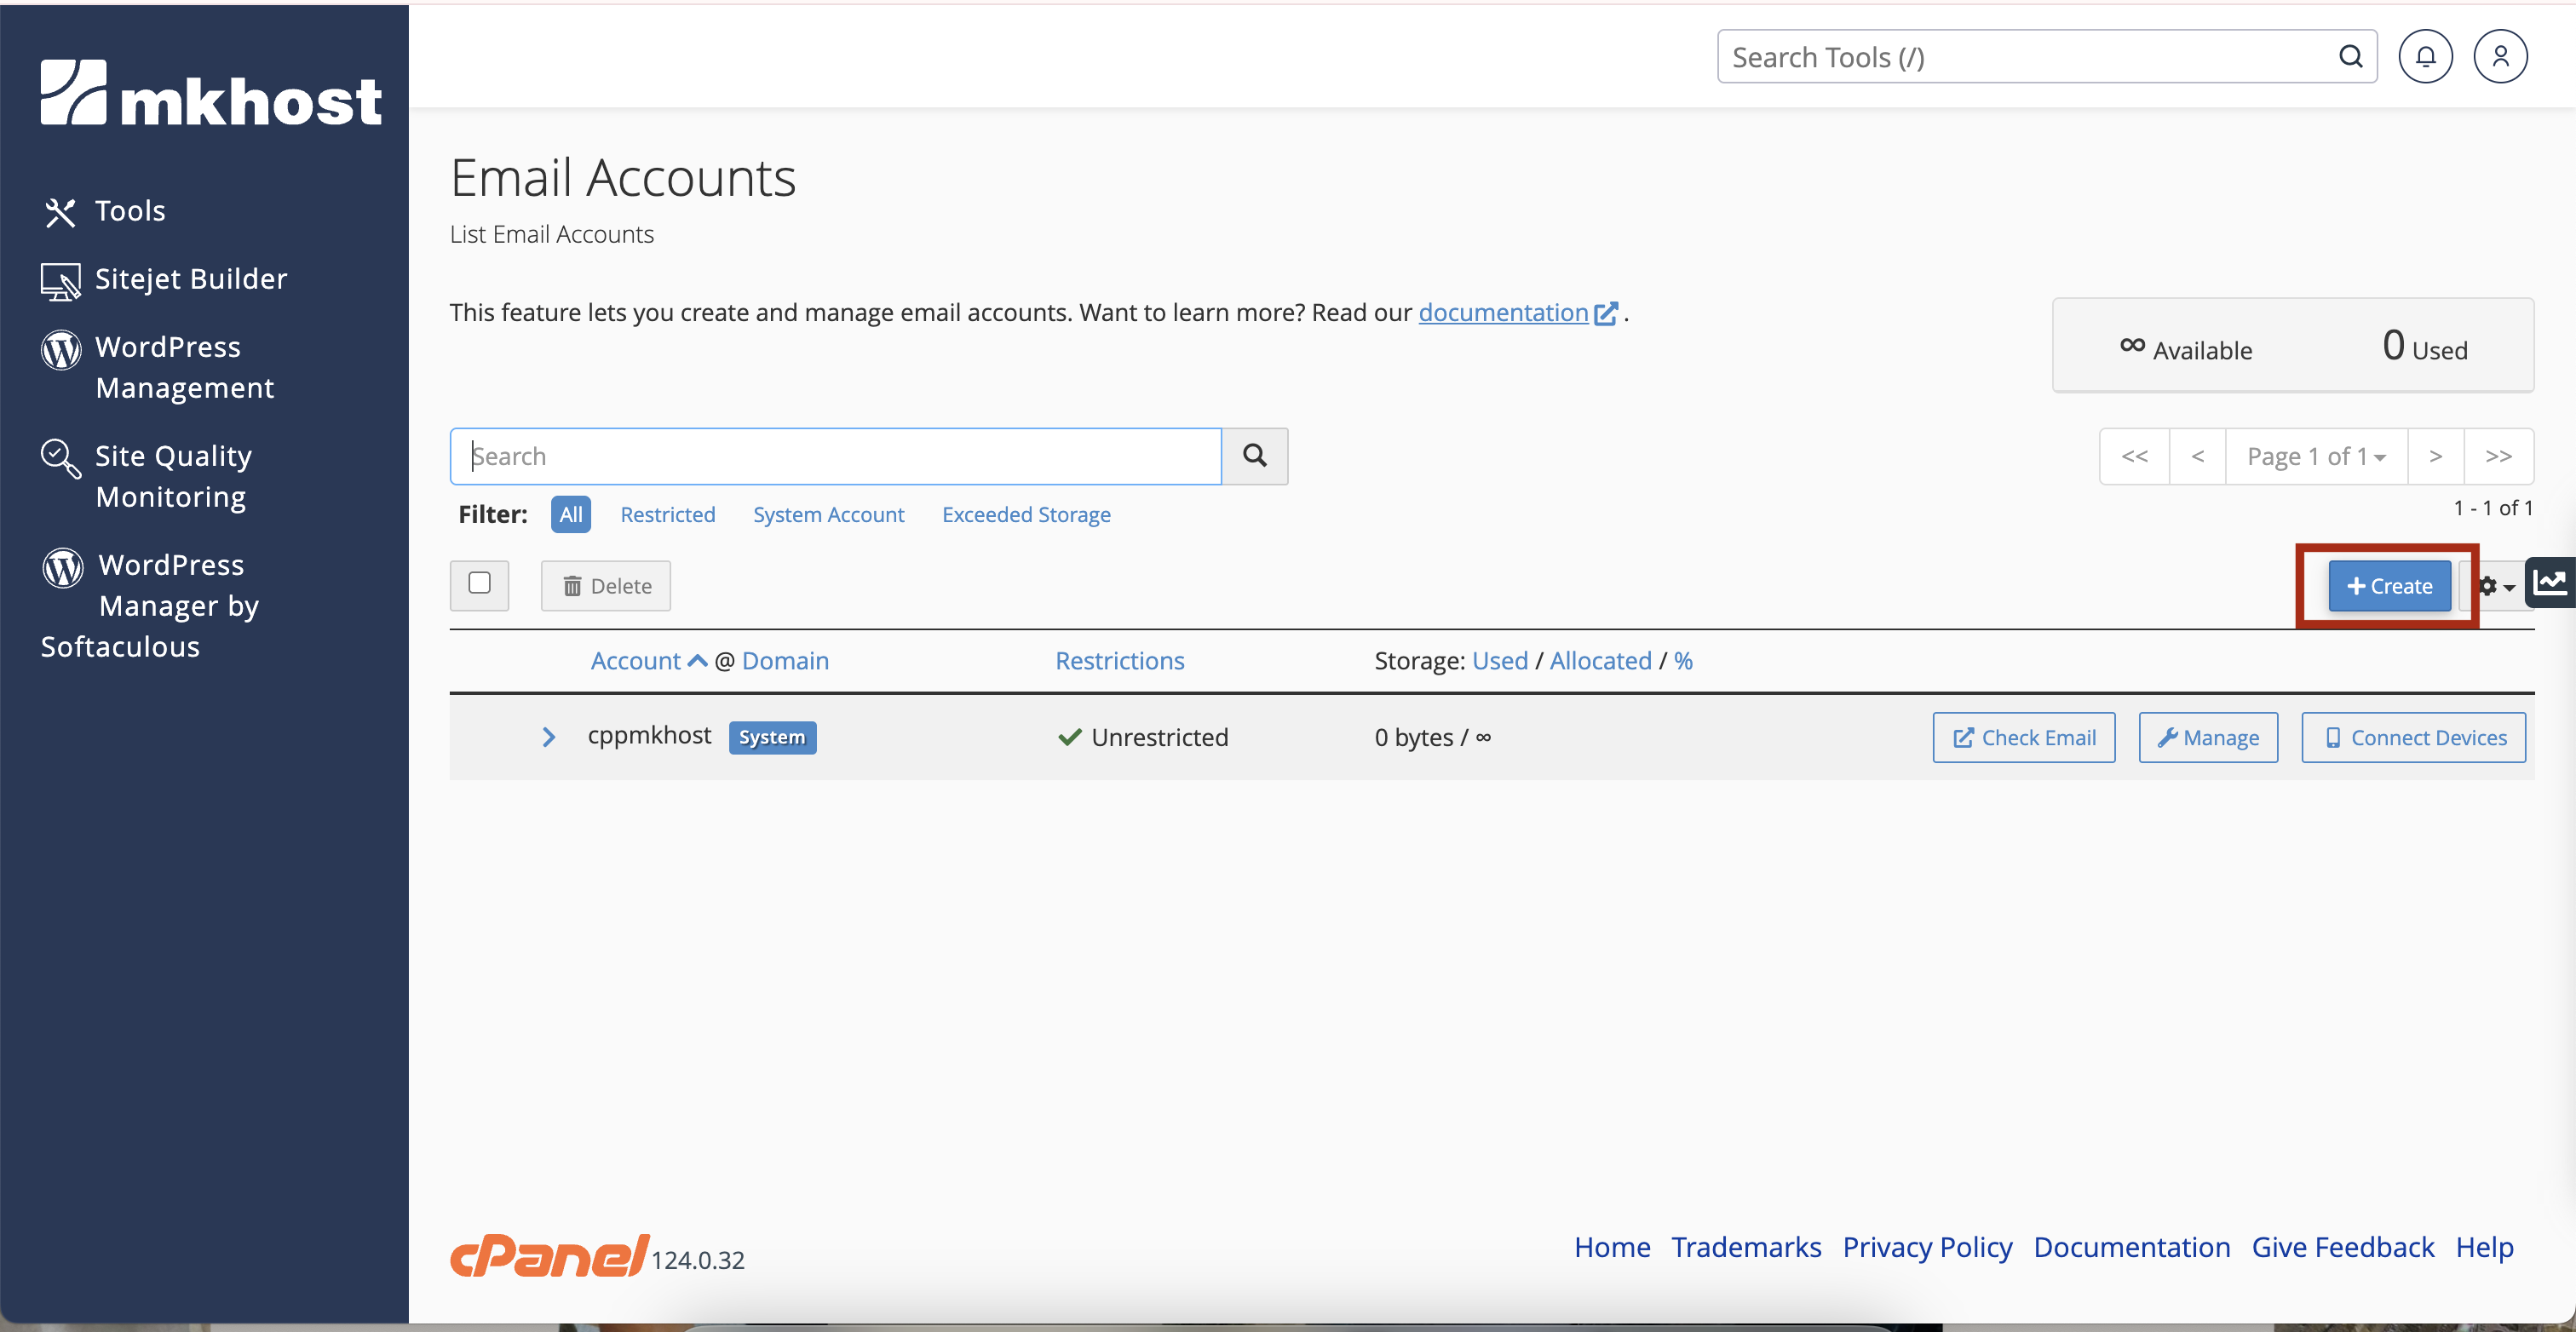Click the search magnifier button beside the Search field
This screenshot has height=1332, width=2576.
[1254, 456]
